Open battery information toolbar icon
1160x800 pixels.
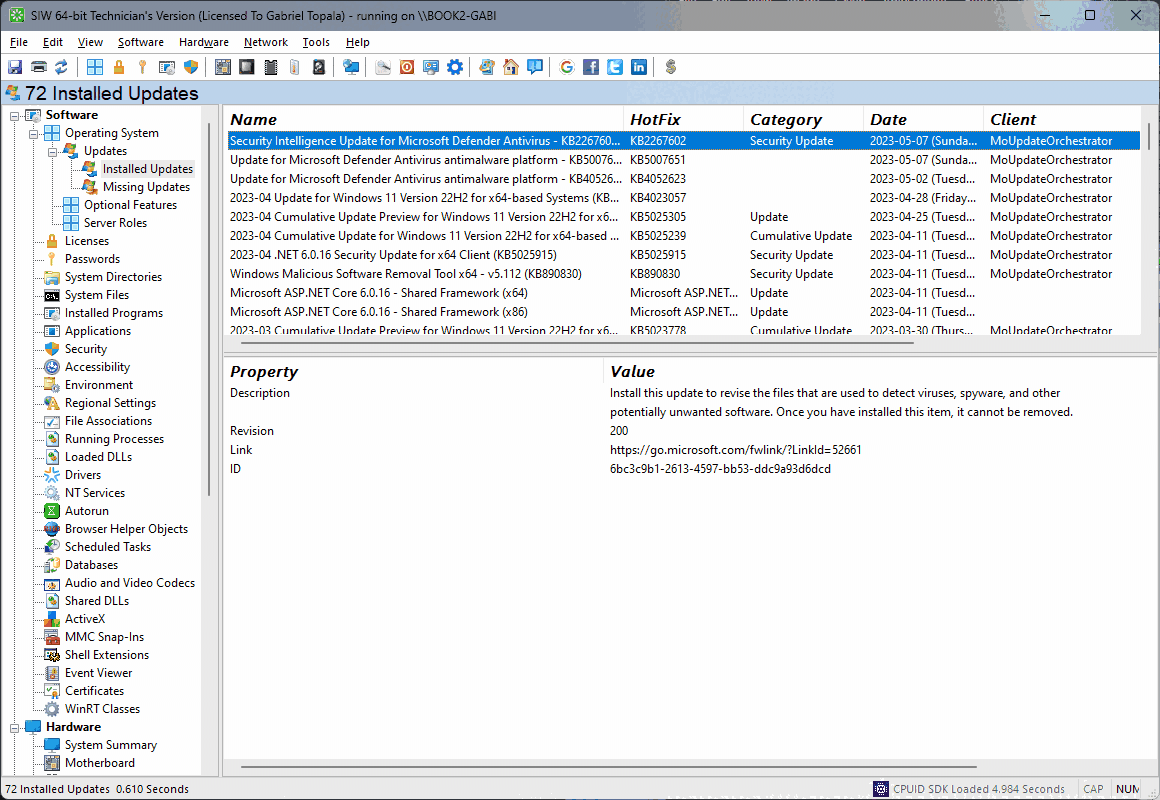click(293, 67)
